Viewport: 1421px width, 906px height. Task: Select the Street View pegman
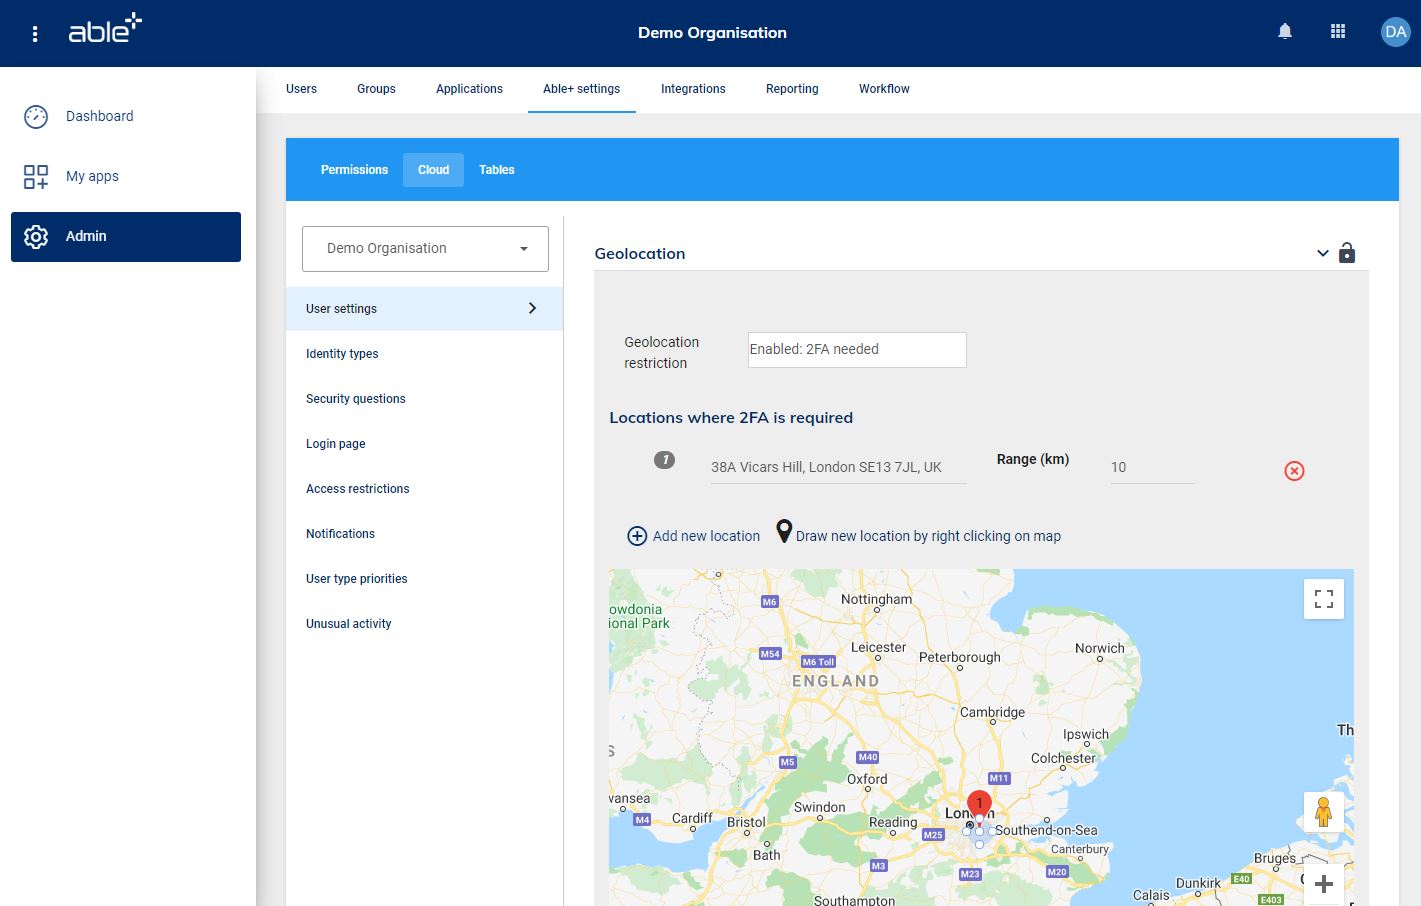pyautogui.click(x=1323, y=811)
